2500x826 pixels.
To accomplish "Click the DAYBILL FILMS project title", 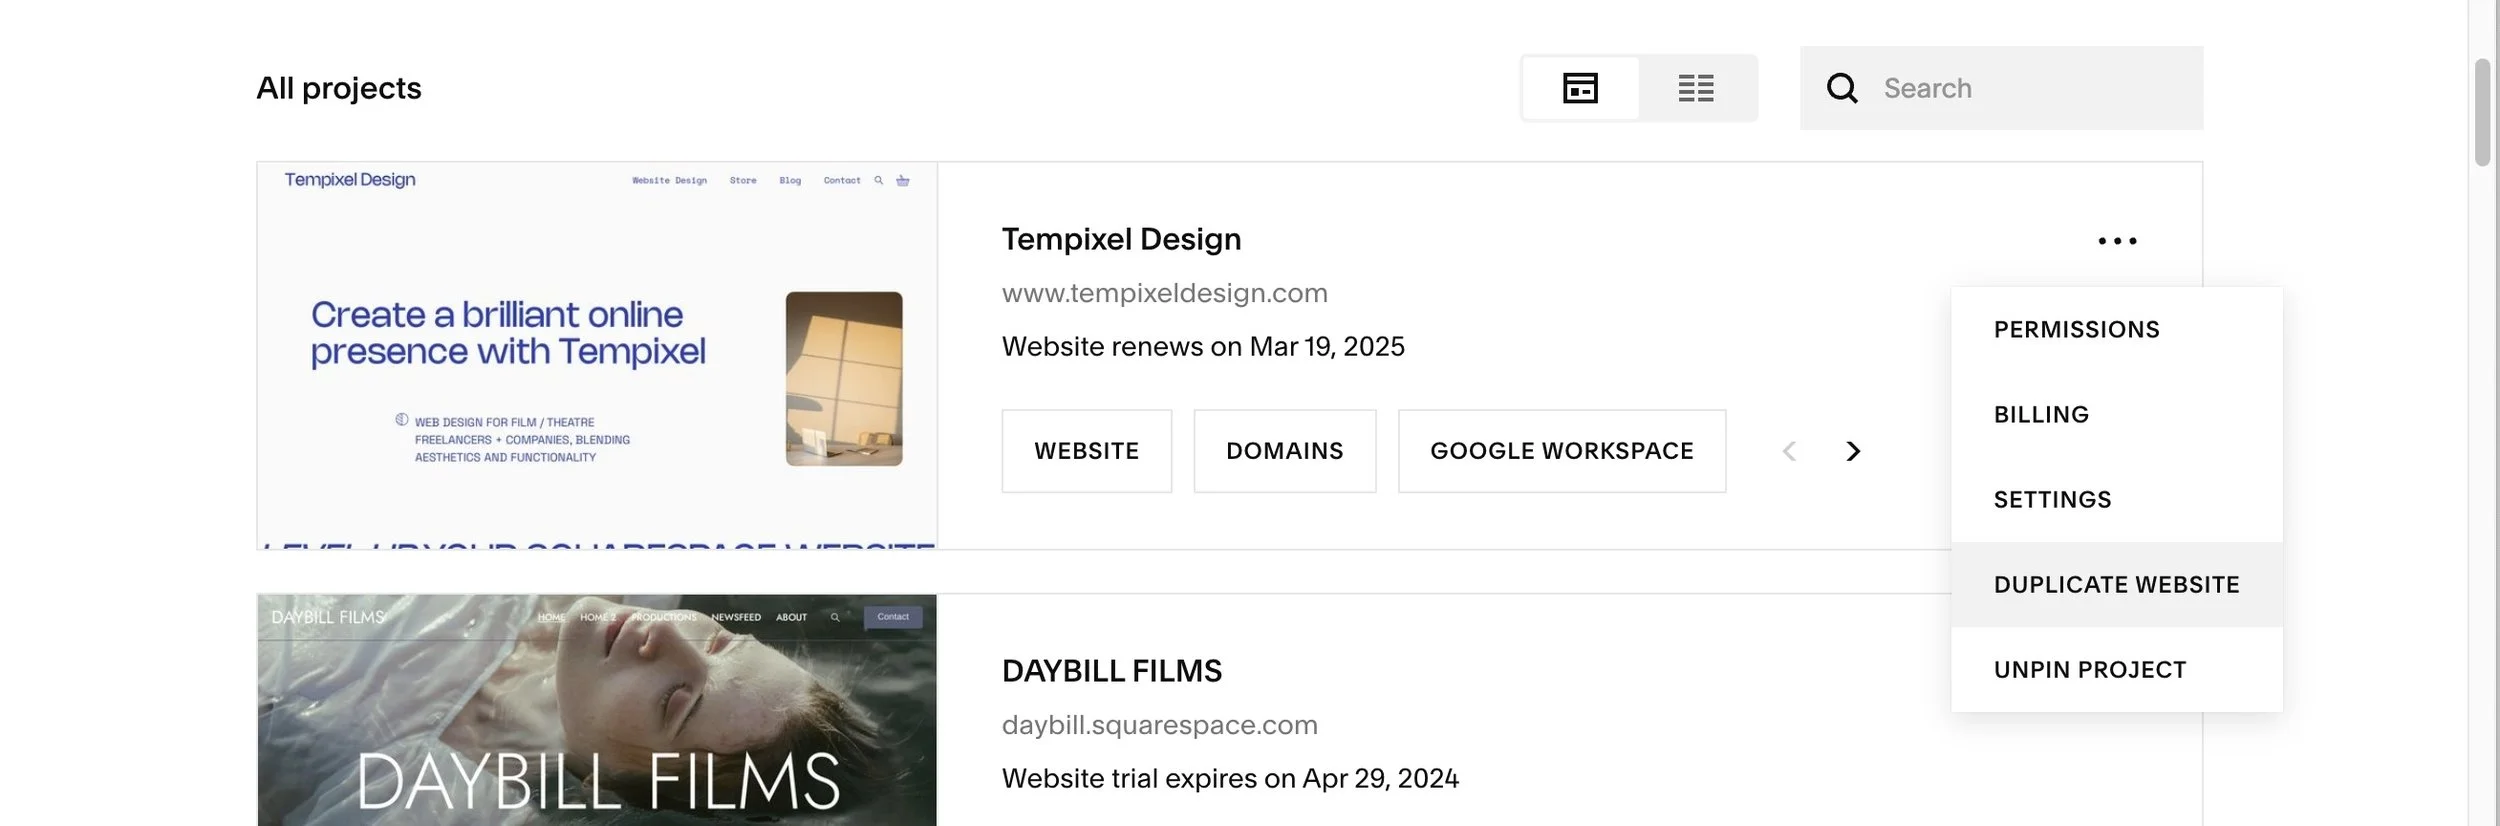I will 1112,671.
